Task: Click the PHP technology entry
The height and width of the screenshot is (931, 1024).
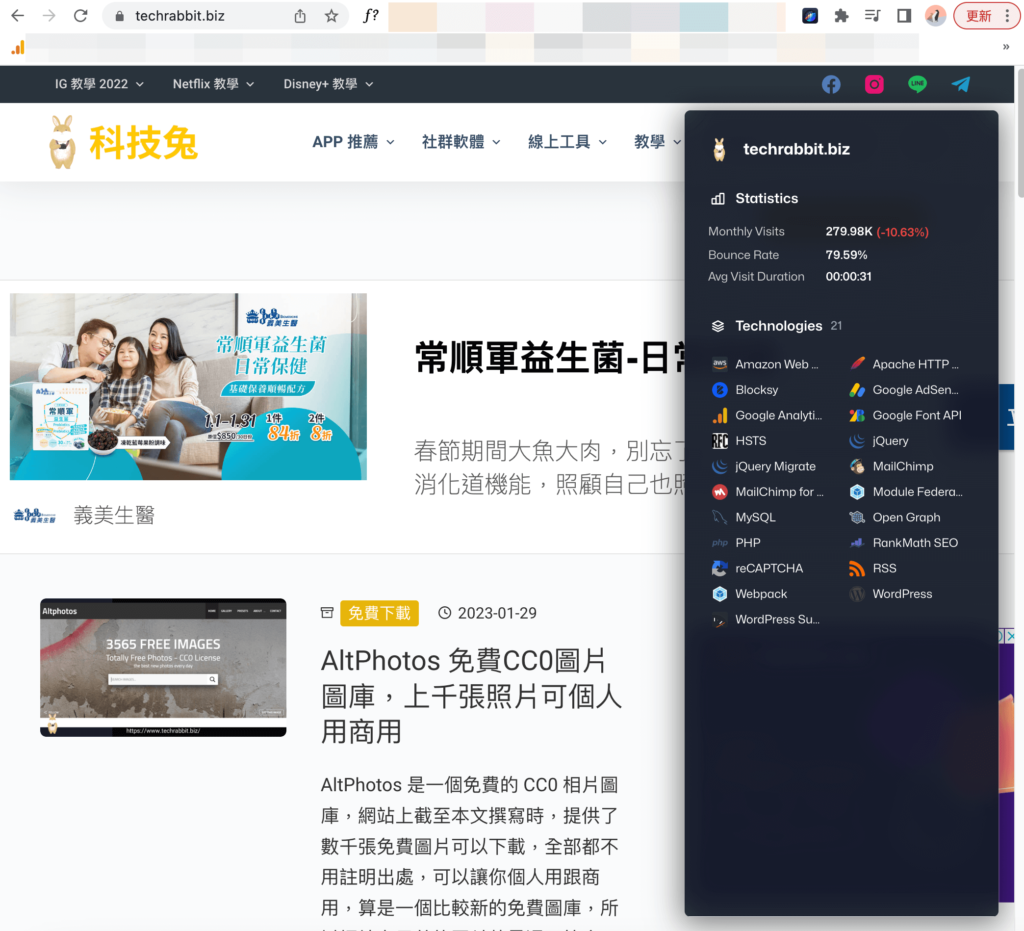Action: 736,543
